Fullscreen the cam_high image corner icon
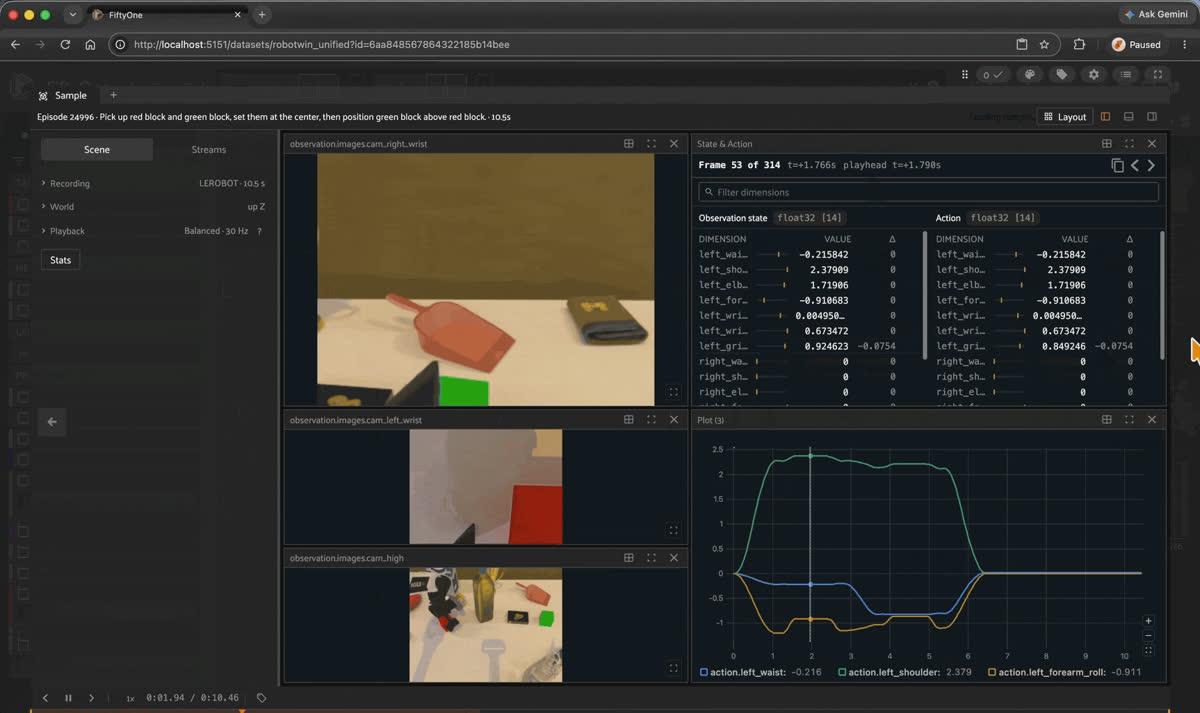This screenshot has height=713, width=1200. point(673,669)
